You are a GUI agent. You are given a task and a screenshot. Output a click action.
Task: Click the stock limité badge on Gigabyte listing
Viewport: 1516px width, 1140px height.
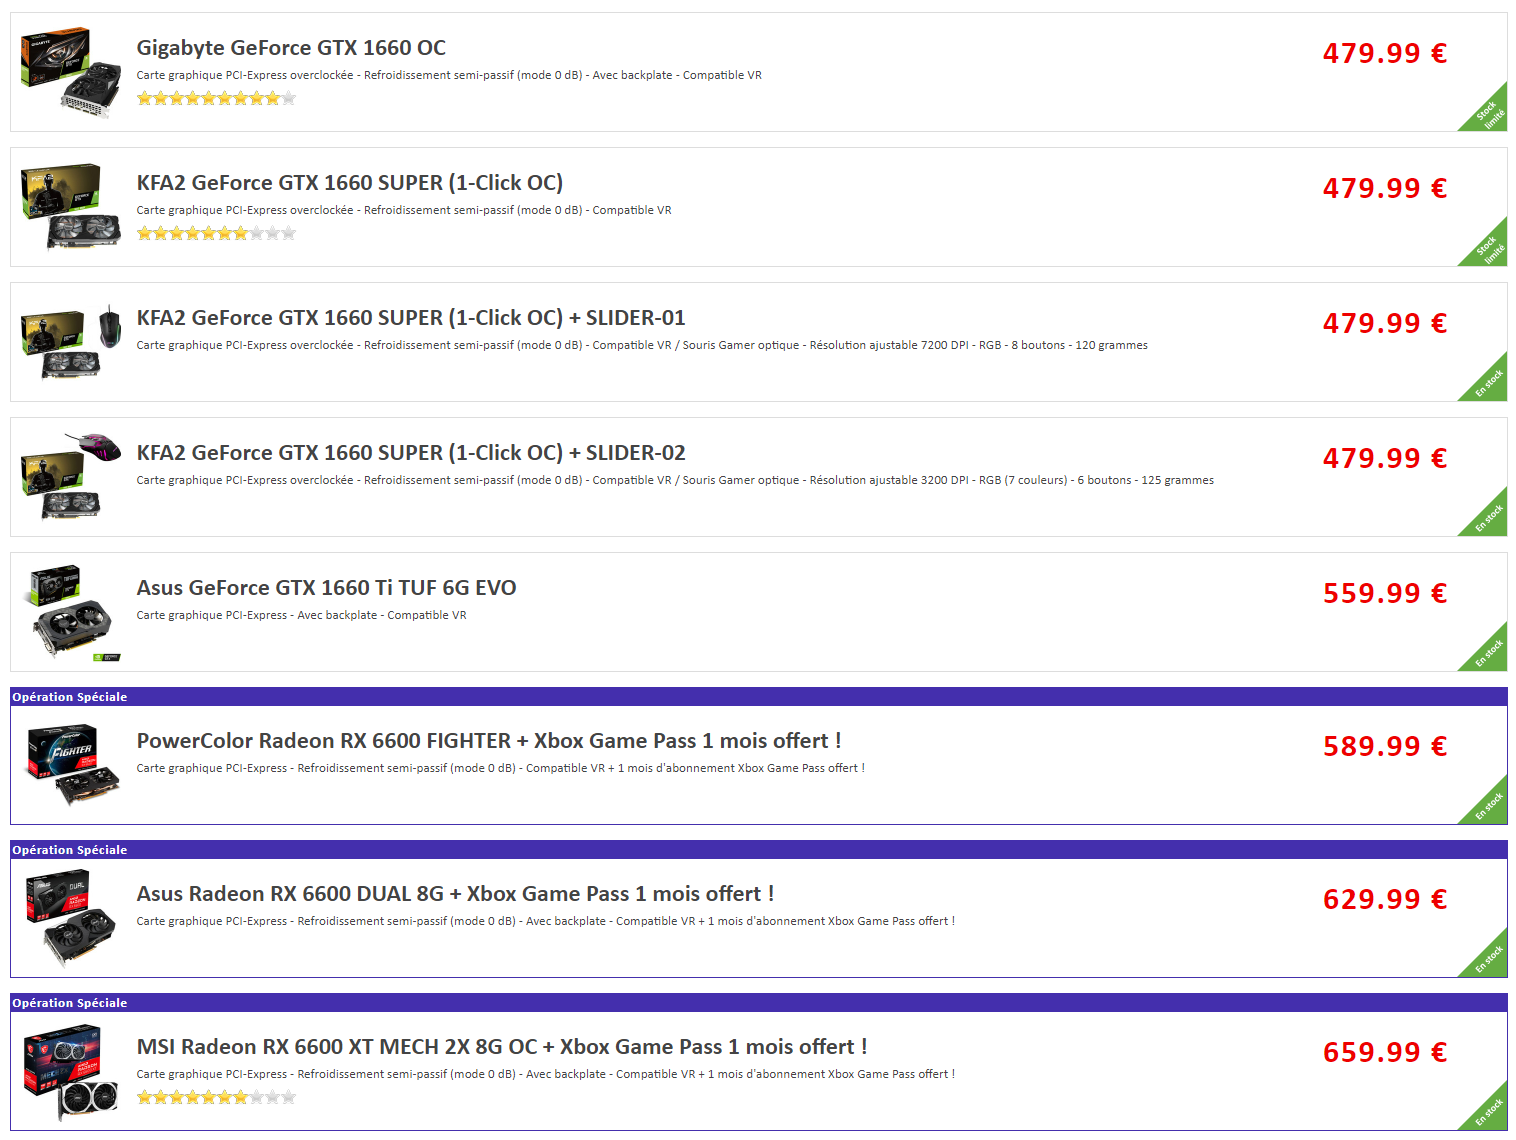click(1488, 112)
